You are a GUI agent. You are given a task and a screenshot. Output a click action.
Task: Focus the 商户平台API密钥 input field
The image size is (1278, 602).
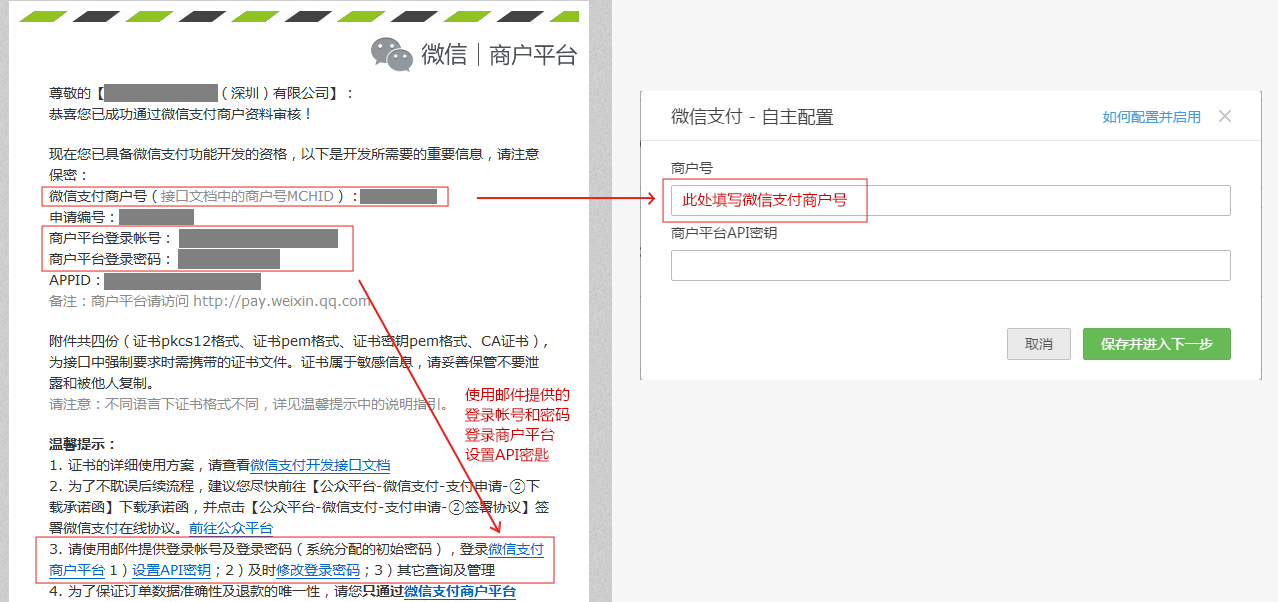[950, 265]
